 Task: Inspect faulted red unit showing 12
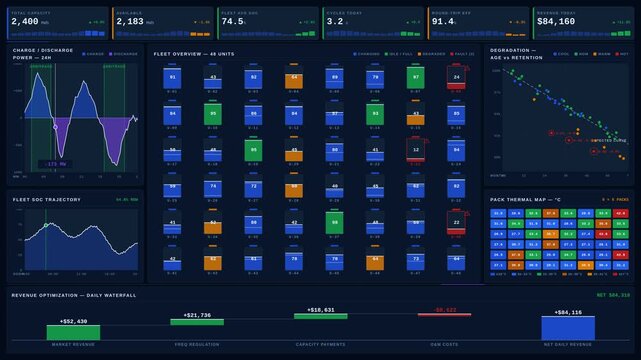click(x=415, y=150)
